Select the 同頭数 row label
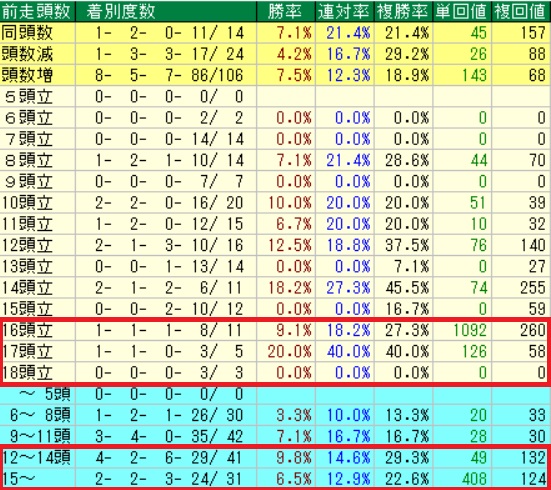The height and width of the screenshot is (490, 551). (x=27, y=33)
